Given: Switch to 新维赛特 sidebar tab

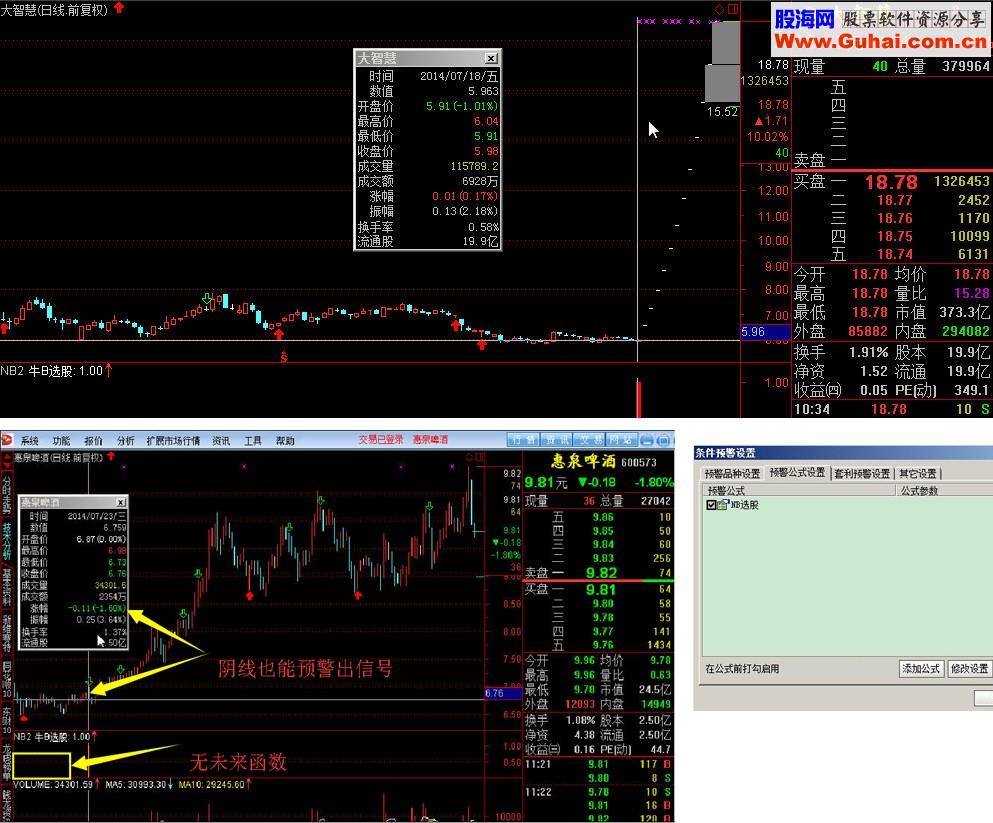Looking at the screenshot, I should tap(6, 633).
